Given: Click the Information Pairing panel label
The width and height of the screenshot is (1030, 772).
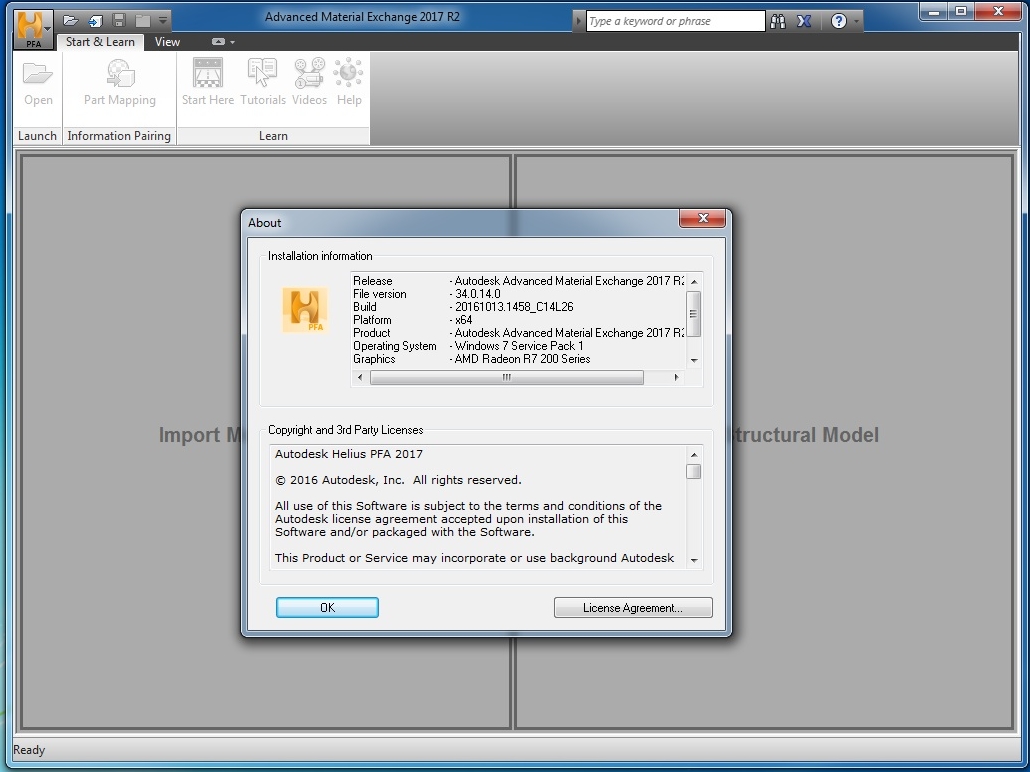Looking at the screenshot, I should click(x=119, y=135).
